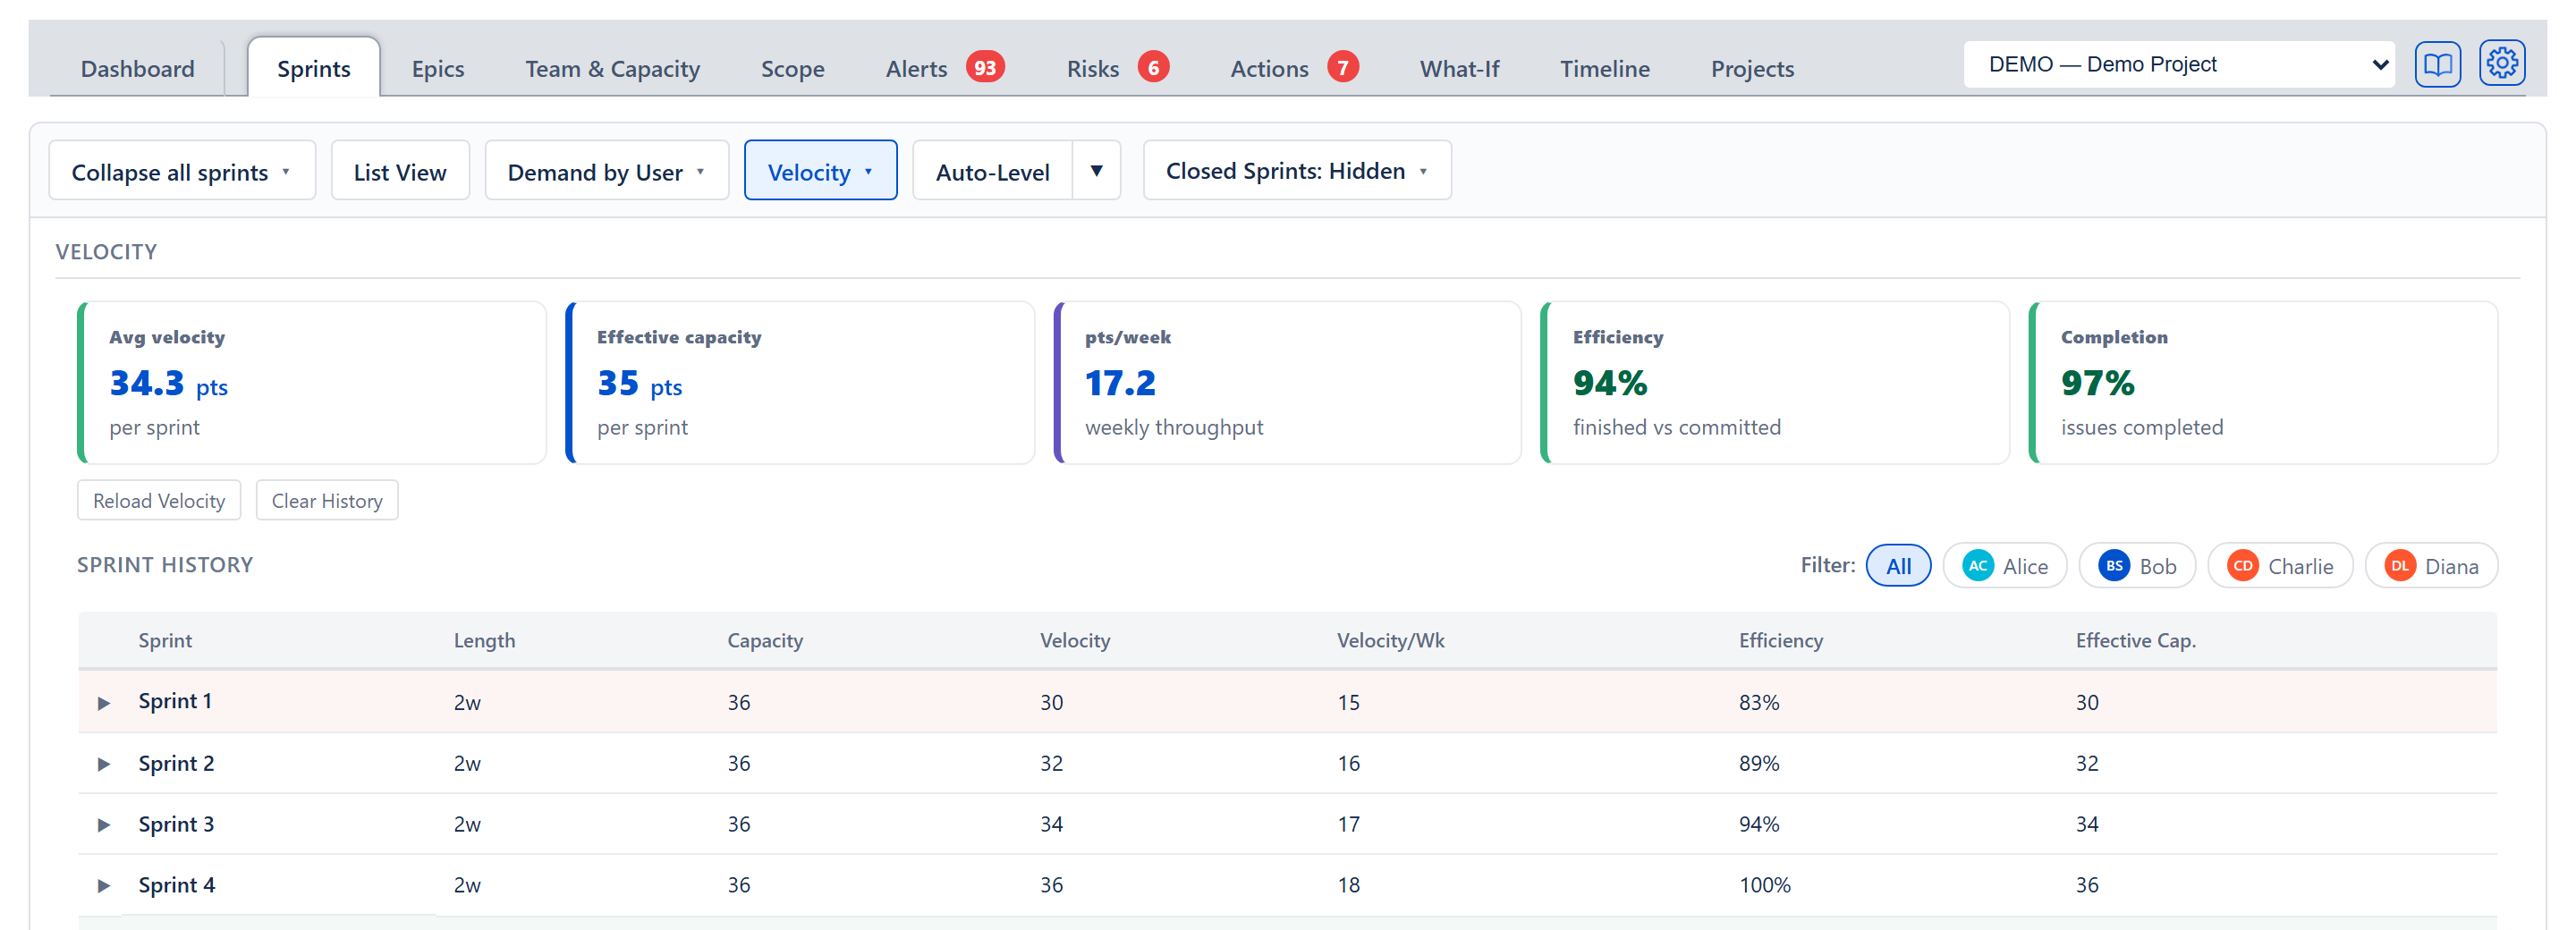2576x930 pixels.
Task: Switch to the Dashboard tab
Action: point(138,68)
